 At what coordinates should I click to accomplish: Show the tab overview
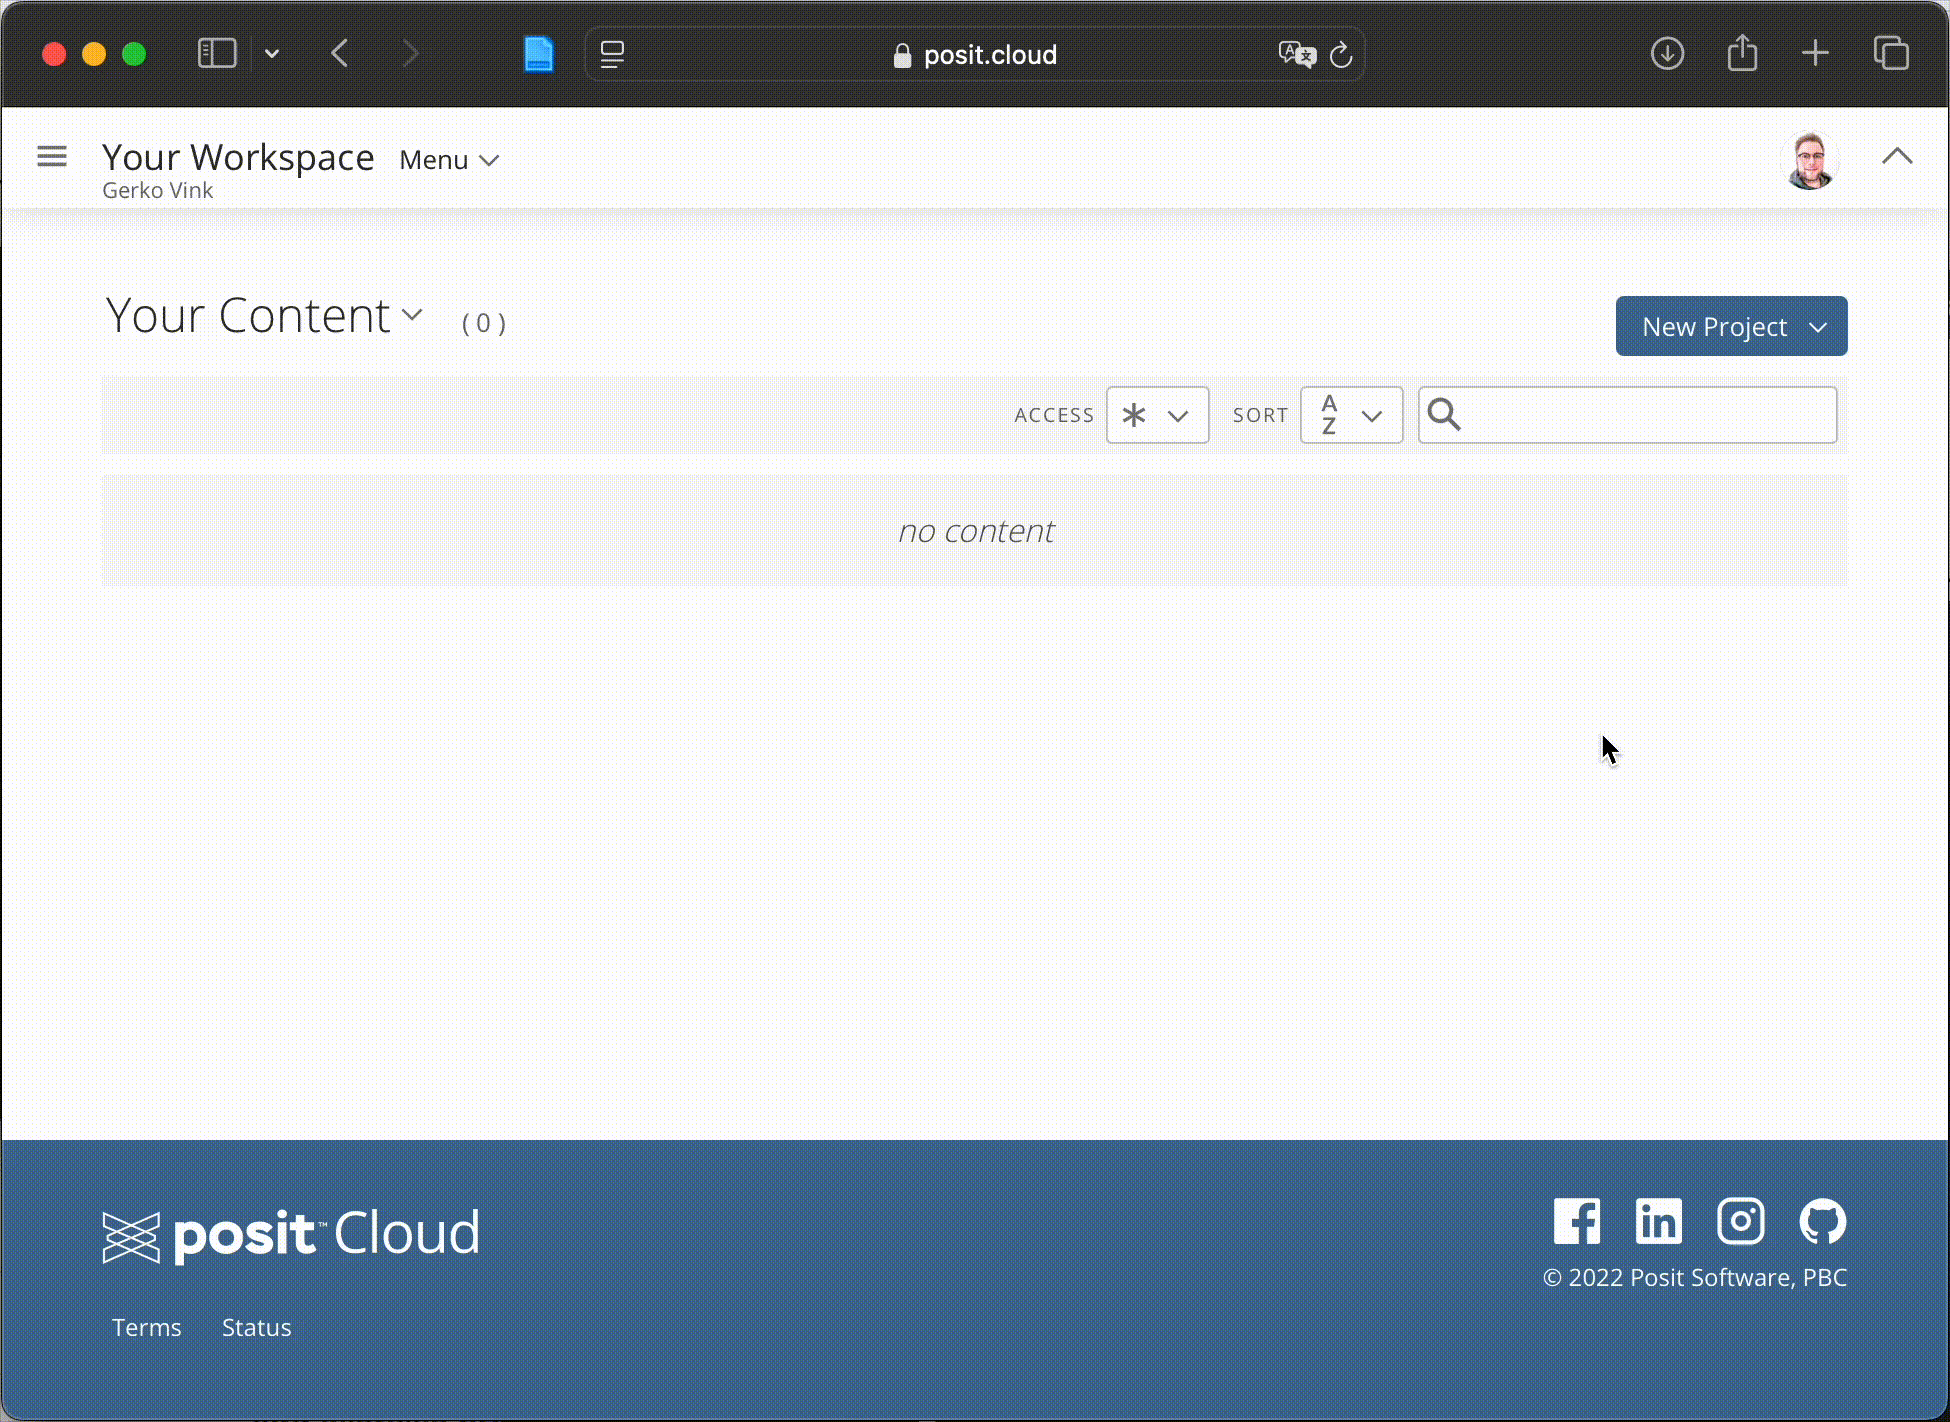tap(1891, 53)
